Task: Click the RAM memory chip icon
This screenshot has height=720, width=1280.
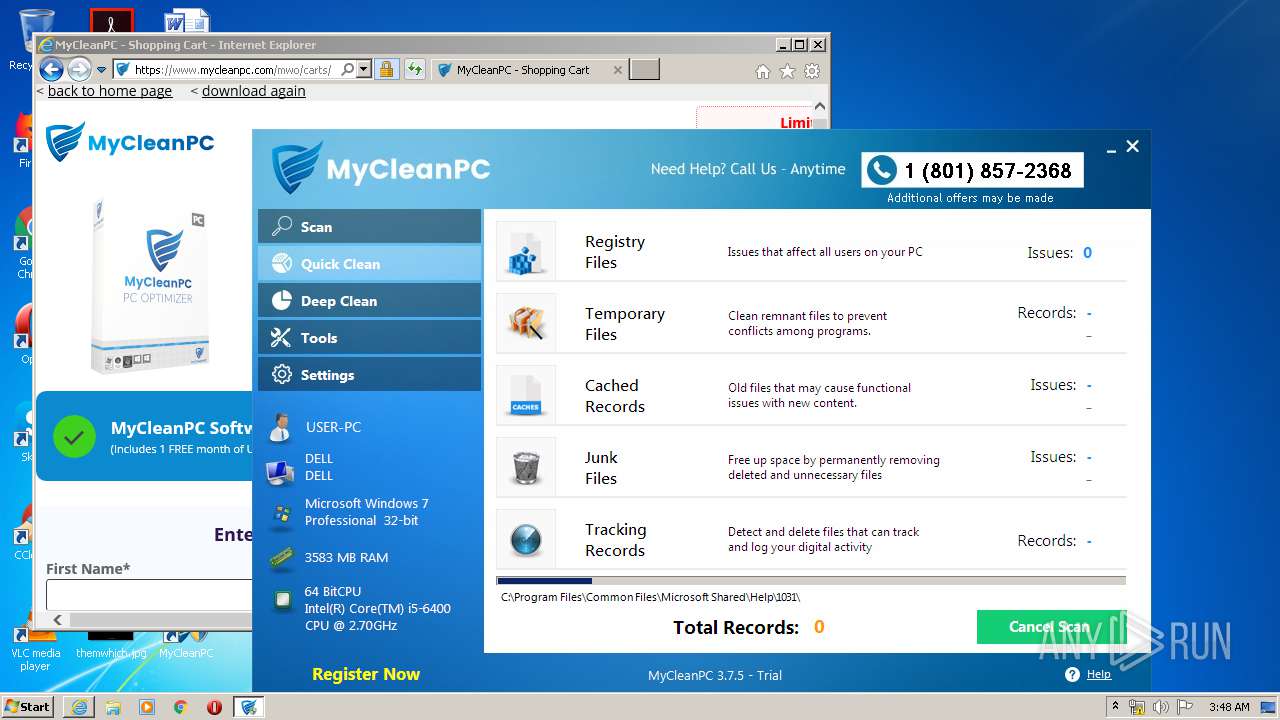Action: coord(282,558)
